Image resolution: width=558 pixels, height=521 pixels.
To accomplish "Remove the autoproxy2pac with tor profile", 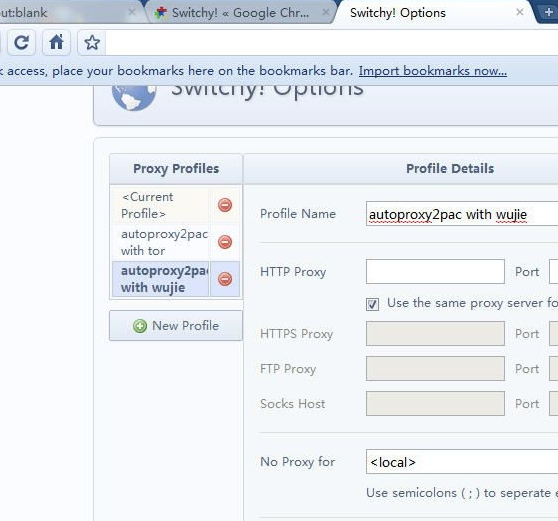I will [x=225, y=242].
